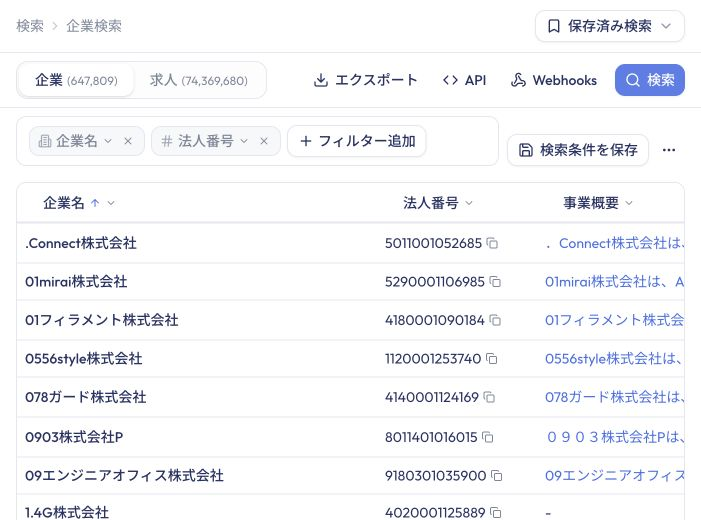Click the ascending sort arrow on 企業名
The height and width of the screenshot is (520, 701).
(95, 203)
